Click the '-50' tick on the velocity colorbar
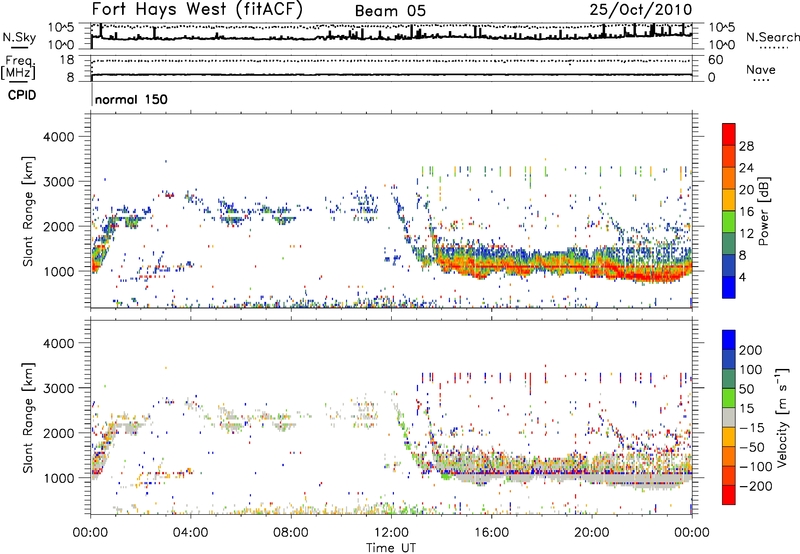This screenshot has width=800, height=554. pos(750,447)
